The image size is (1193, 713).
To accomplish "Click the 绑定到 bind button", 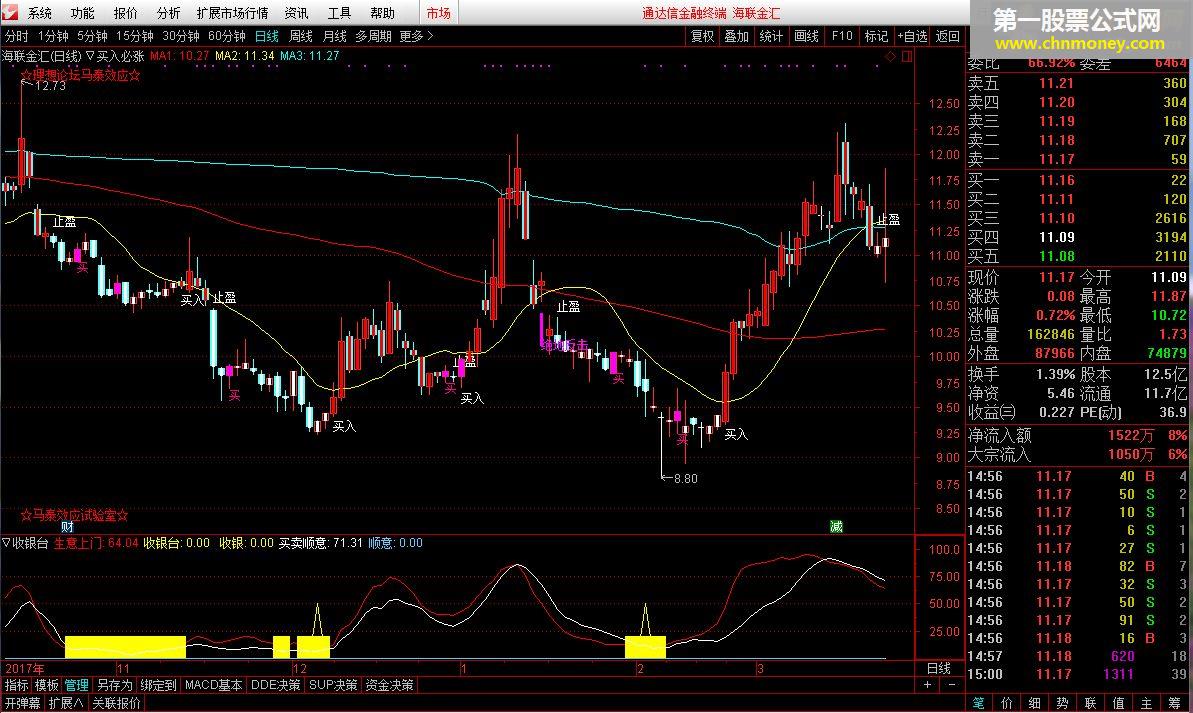I will pyautogui.click(x=157, y=685).
